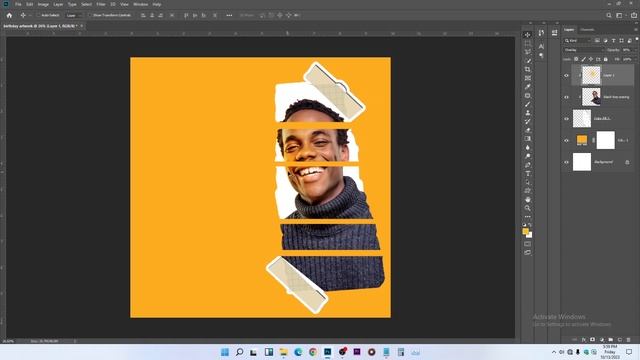Open the taskbar clock and date

(610, 352)
